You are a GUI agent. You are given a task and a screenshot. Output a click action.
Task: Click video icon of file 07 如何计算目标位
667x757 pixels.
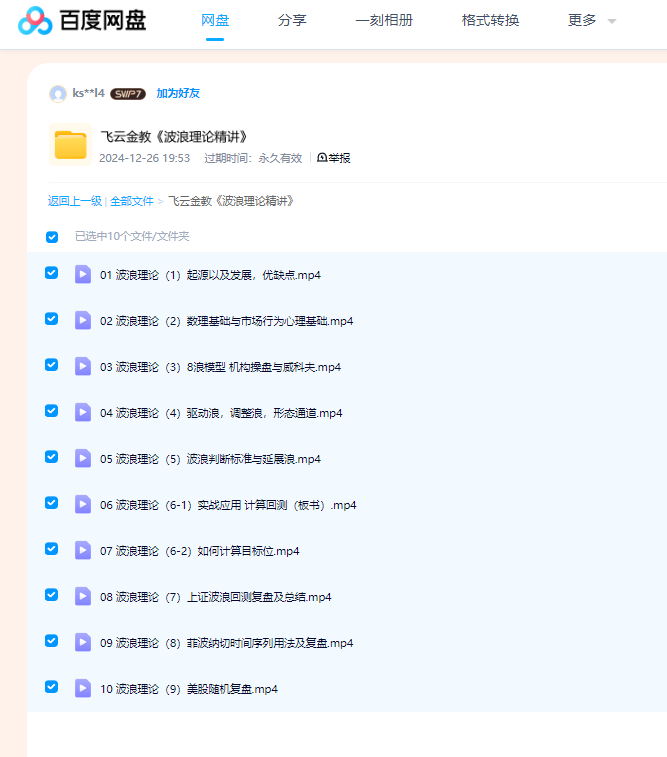(83, 550)
